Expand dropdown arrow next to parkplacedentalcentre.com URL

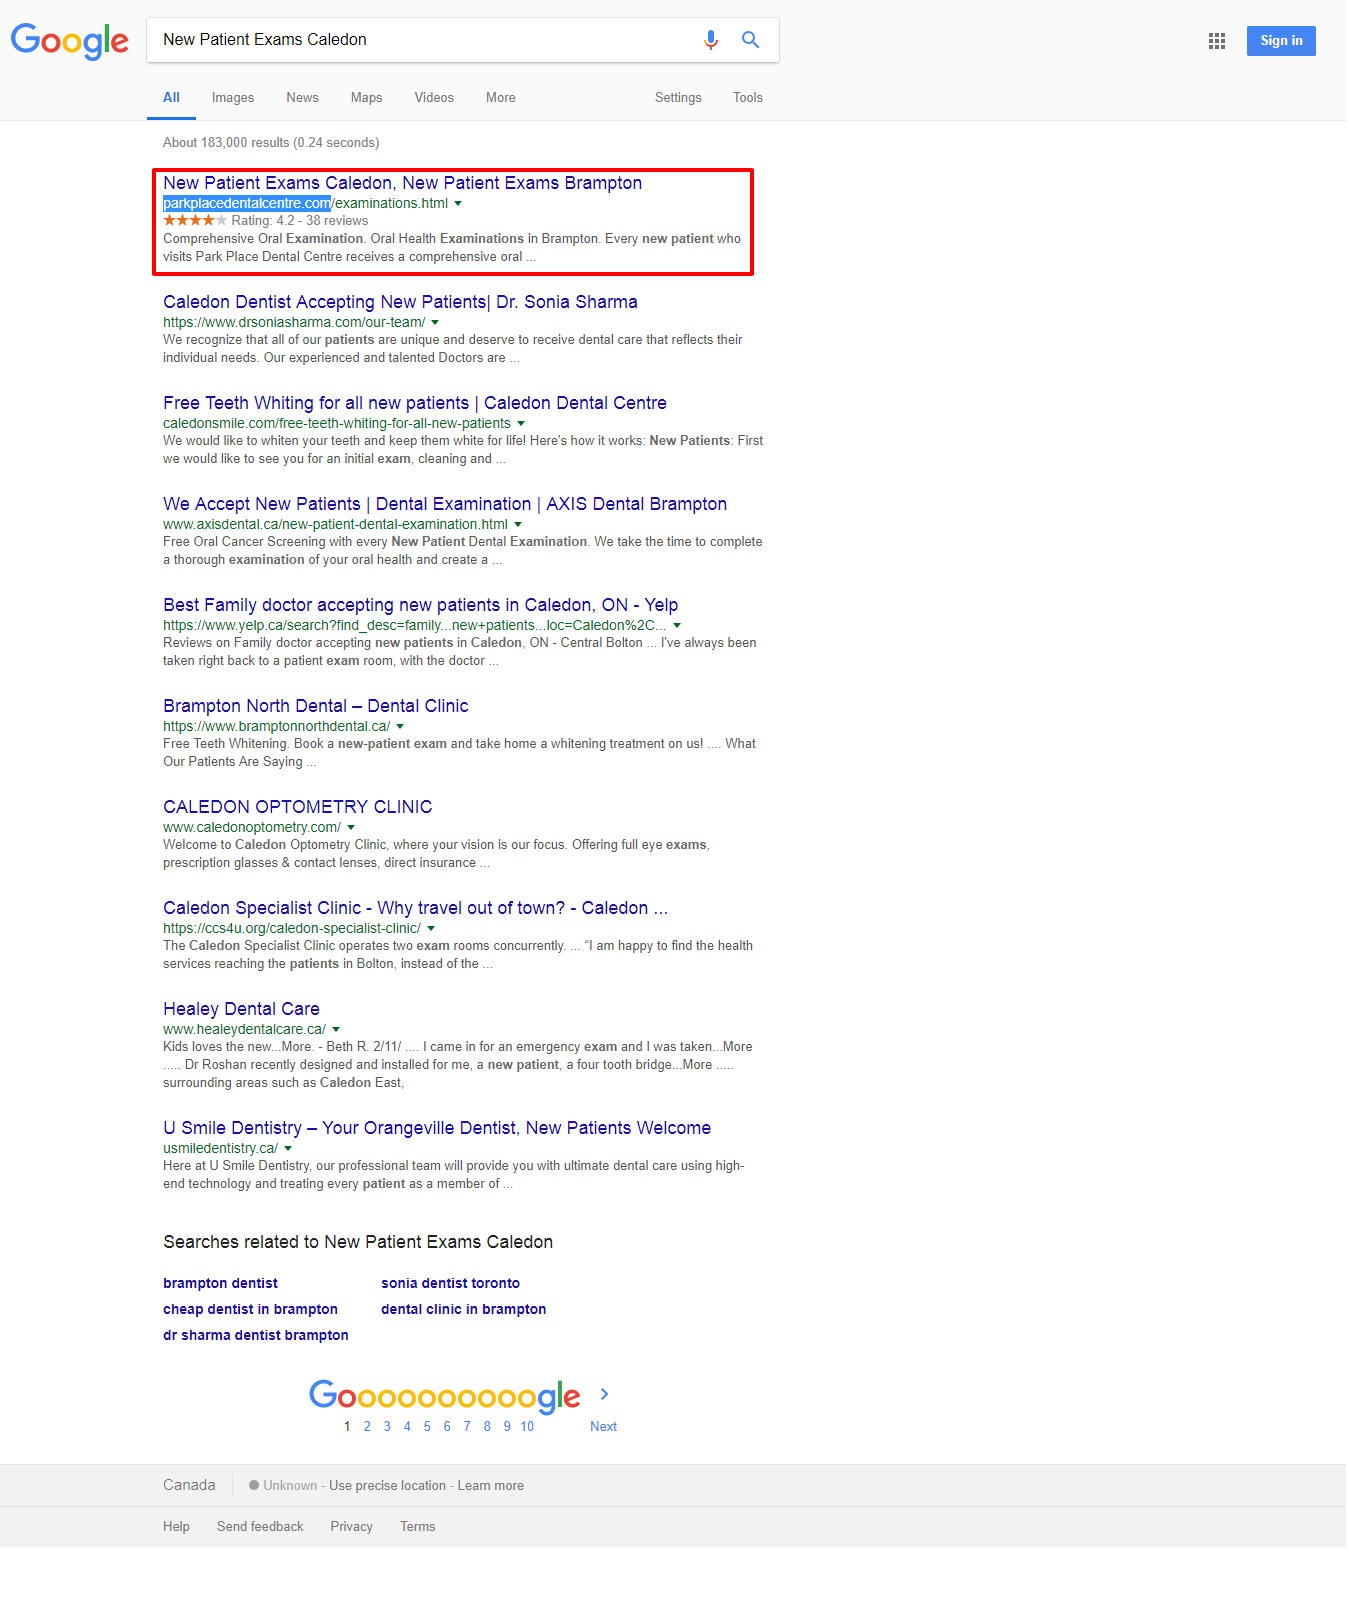458,204
